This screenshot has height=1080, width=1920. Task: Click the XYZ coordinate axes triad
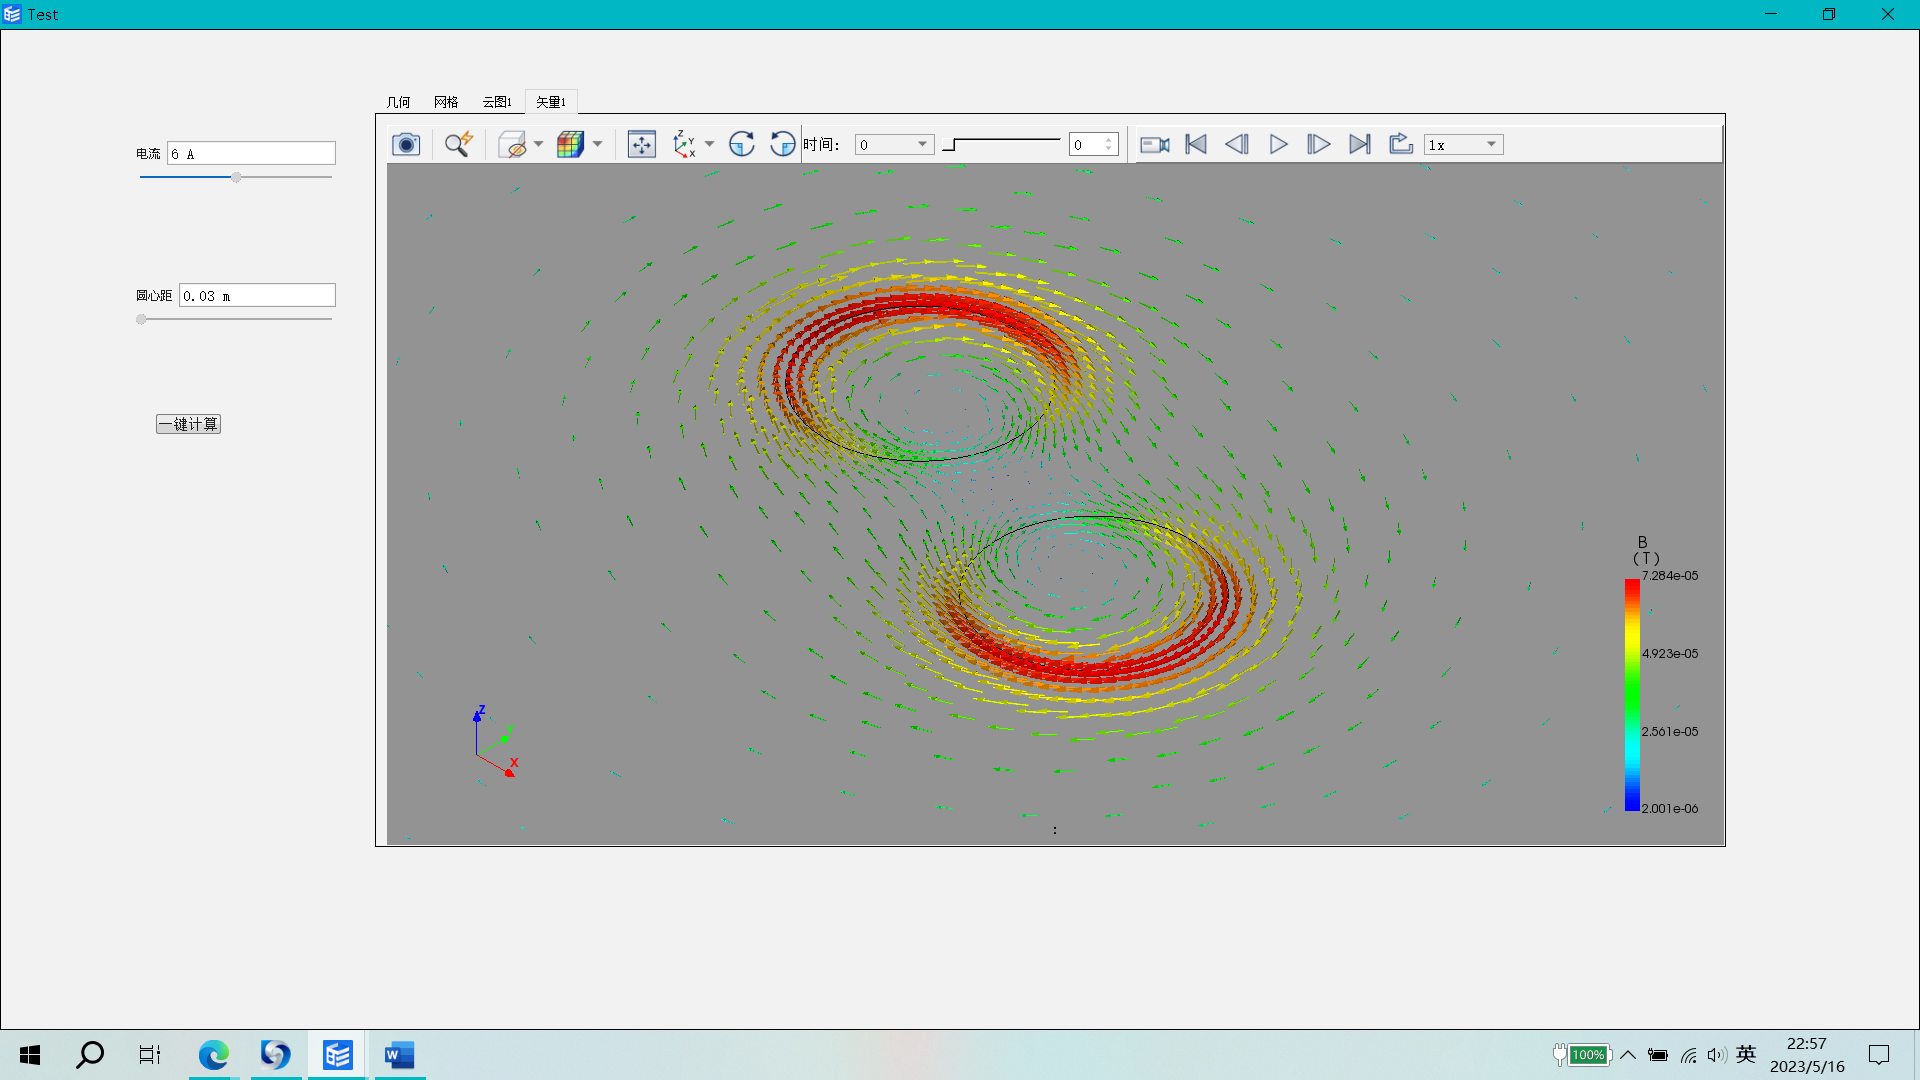click(x=495, y=741)
